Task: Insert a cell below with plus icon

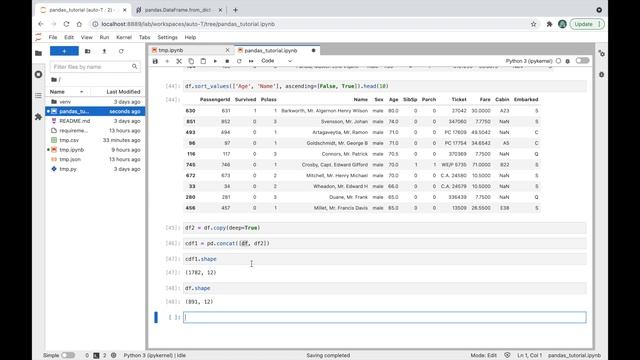Action: point(167,61)
